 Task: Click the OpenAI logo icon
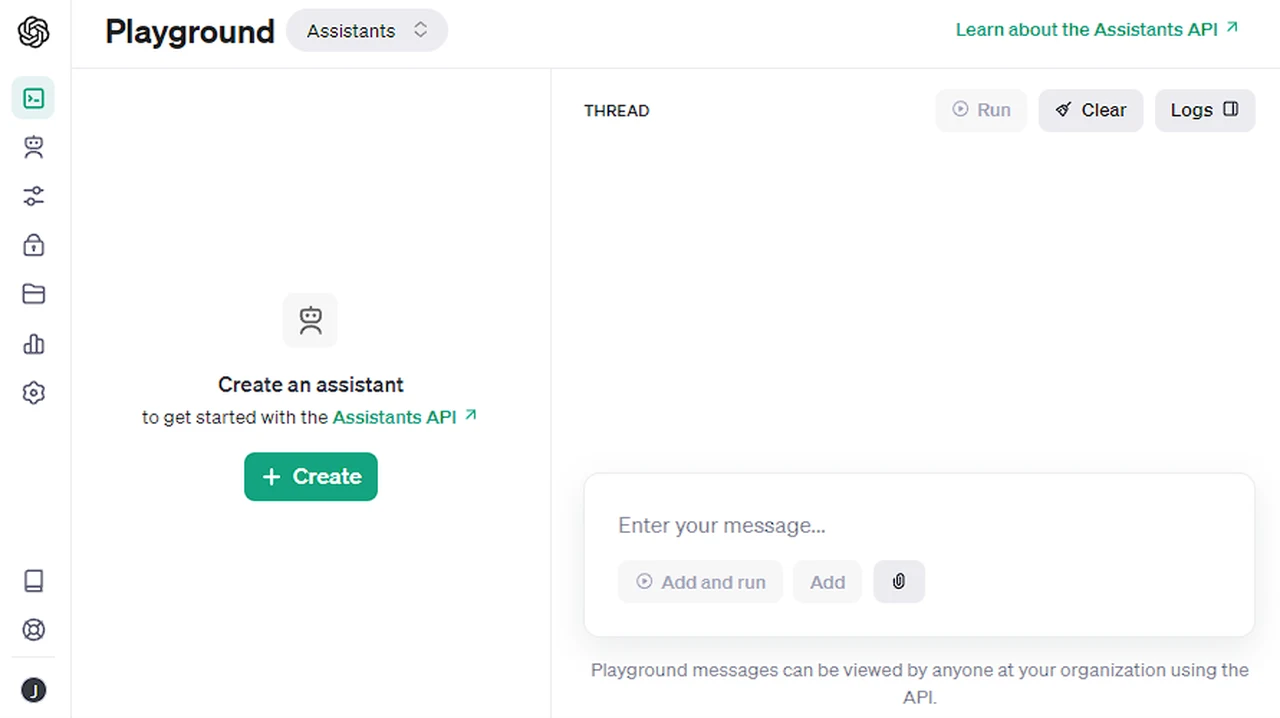pos(33,32)
